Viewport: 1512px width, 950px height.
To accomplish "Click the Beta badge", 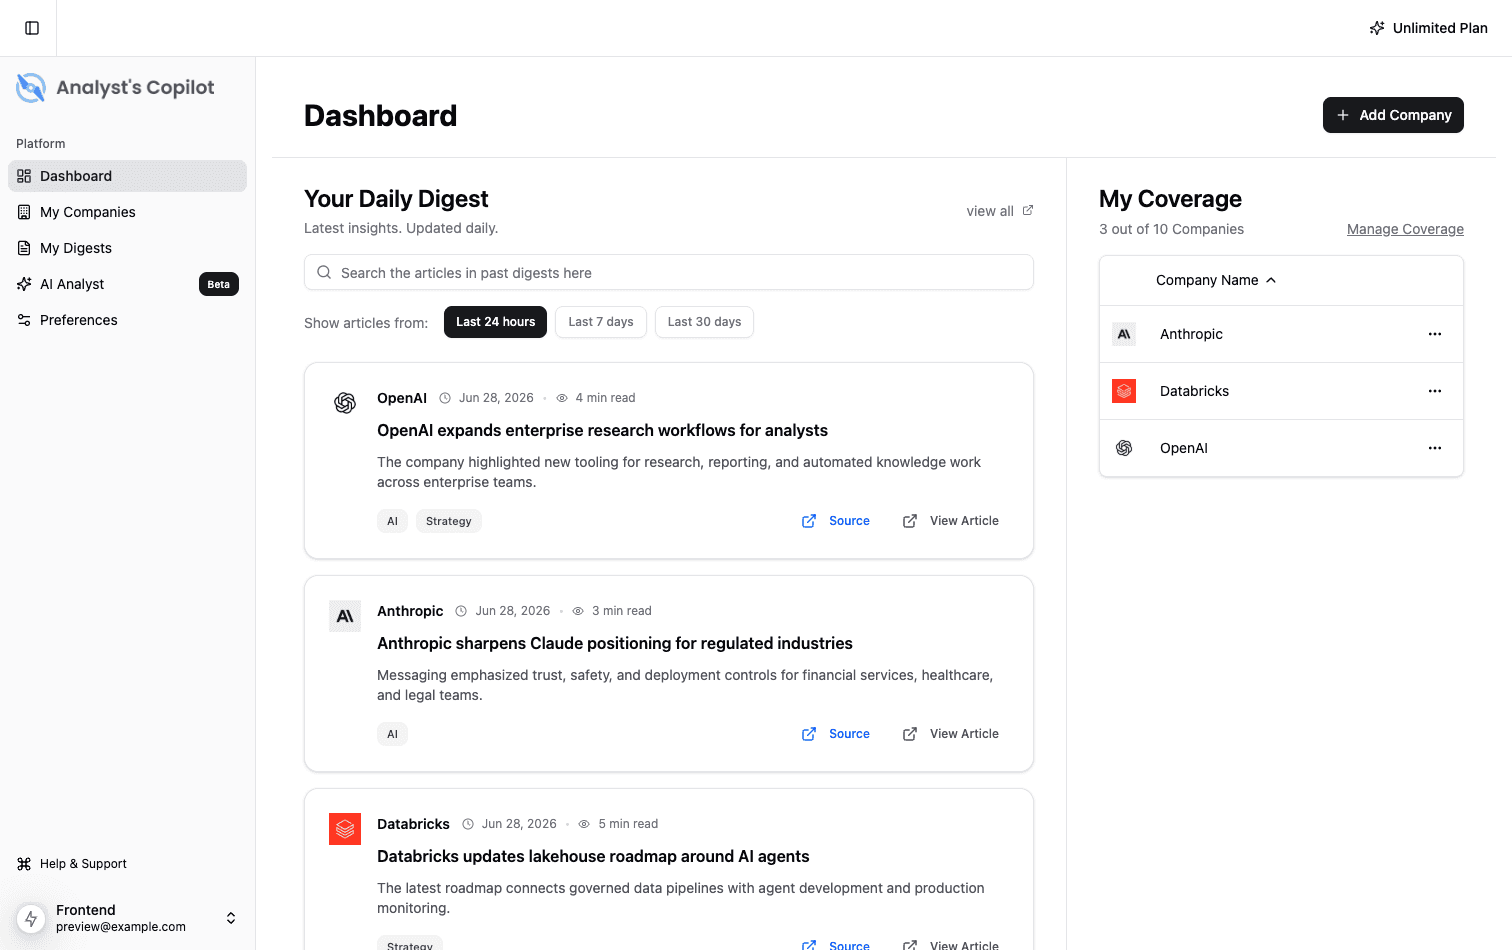I will 219,284.
